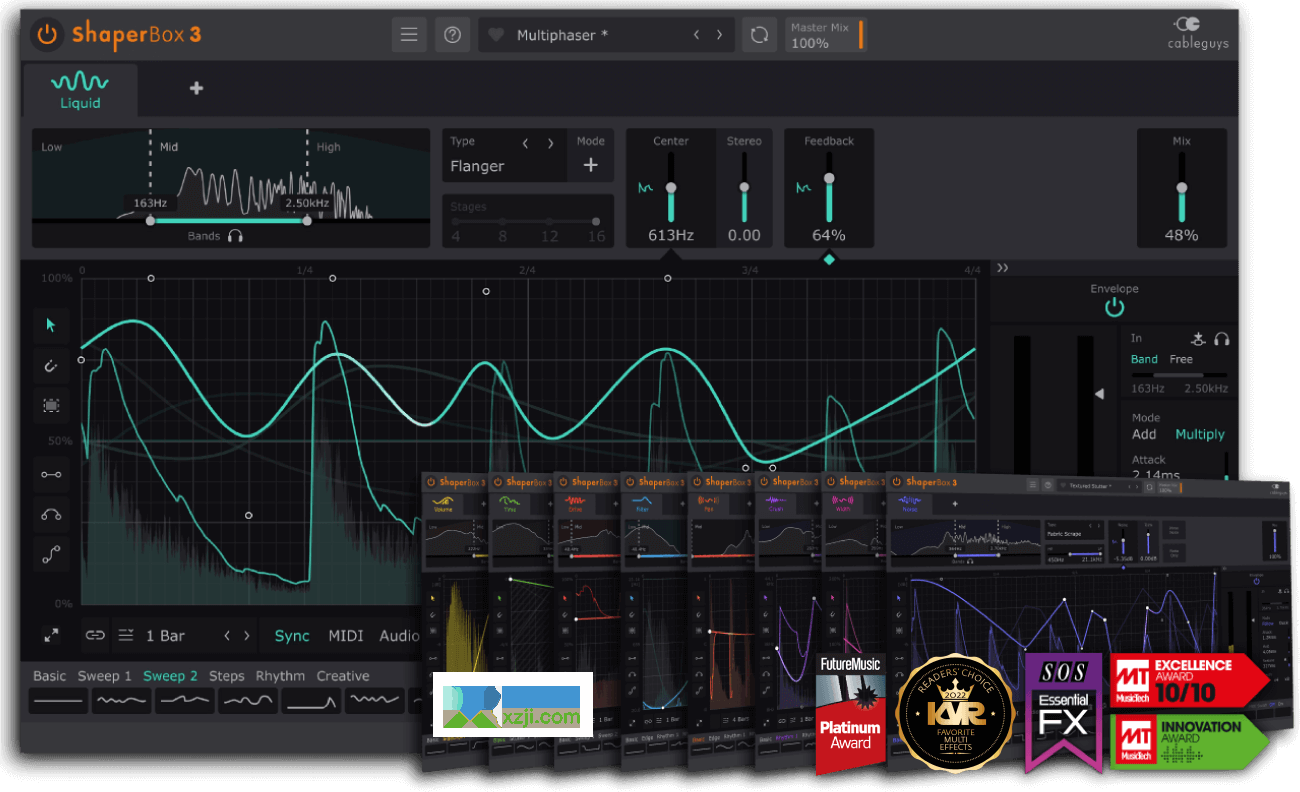1300x792 pixels.
Task: Select MIDI trigger mode
Action: tap(346, 636)
